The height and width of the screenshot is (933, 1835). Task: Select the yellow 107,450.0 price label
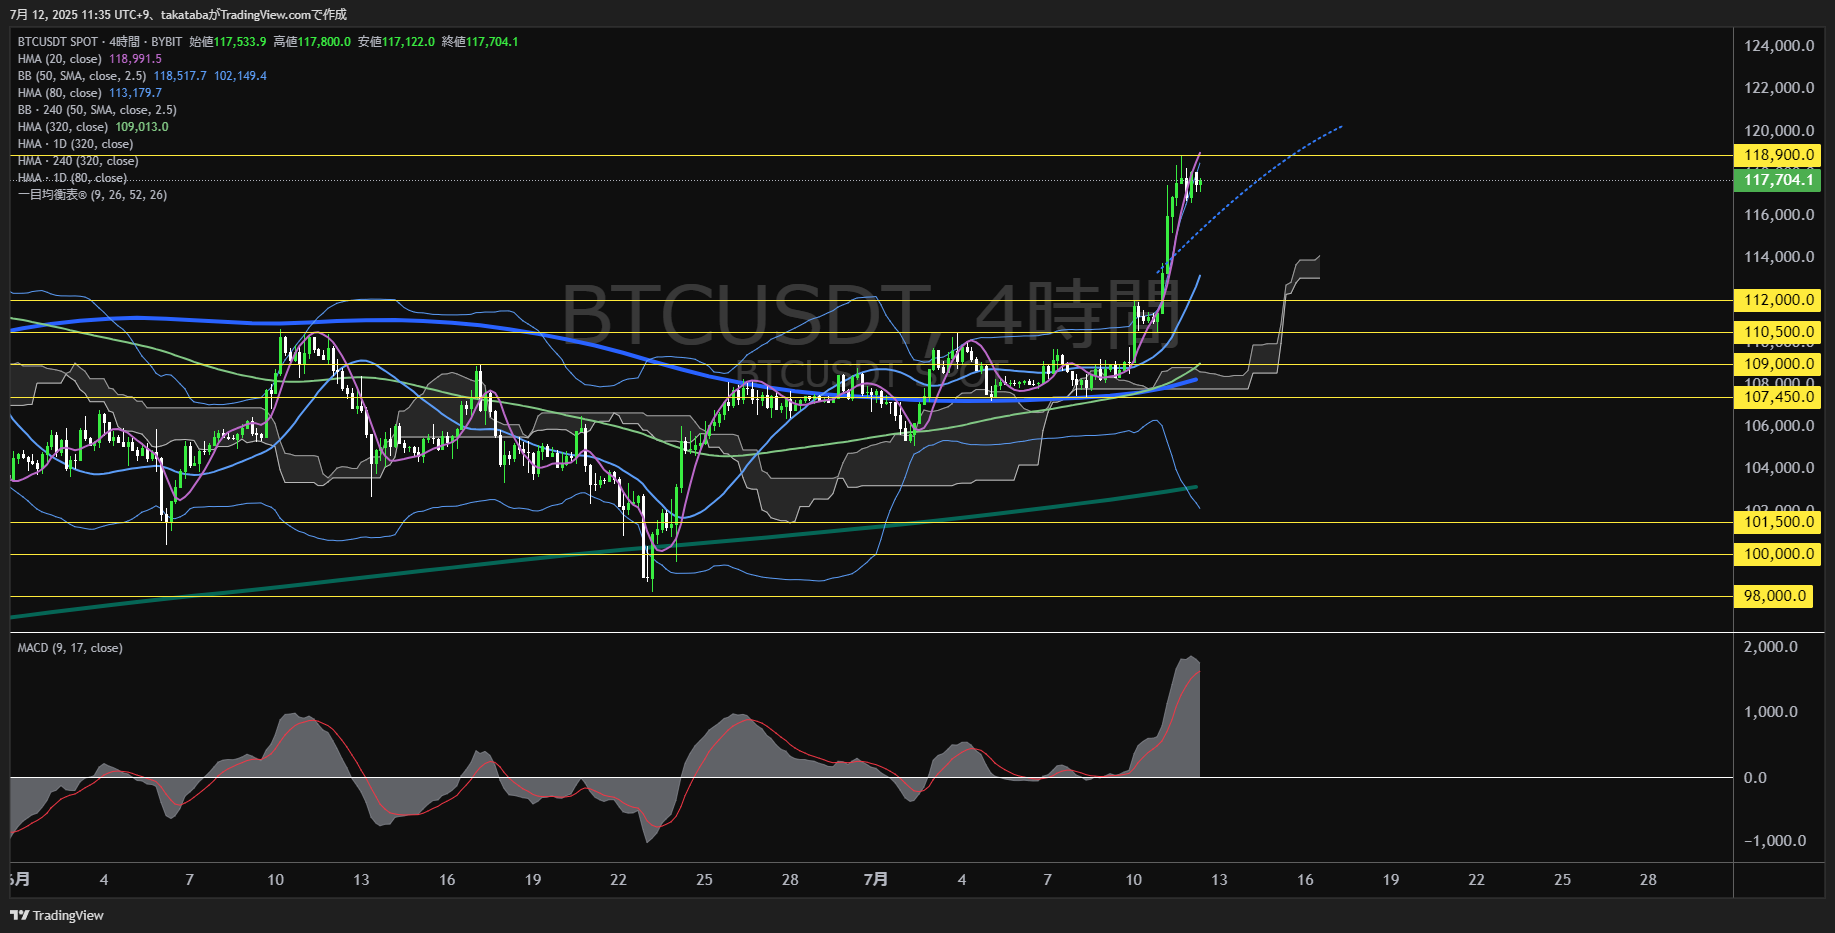(1777, 397)
